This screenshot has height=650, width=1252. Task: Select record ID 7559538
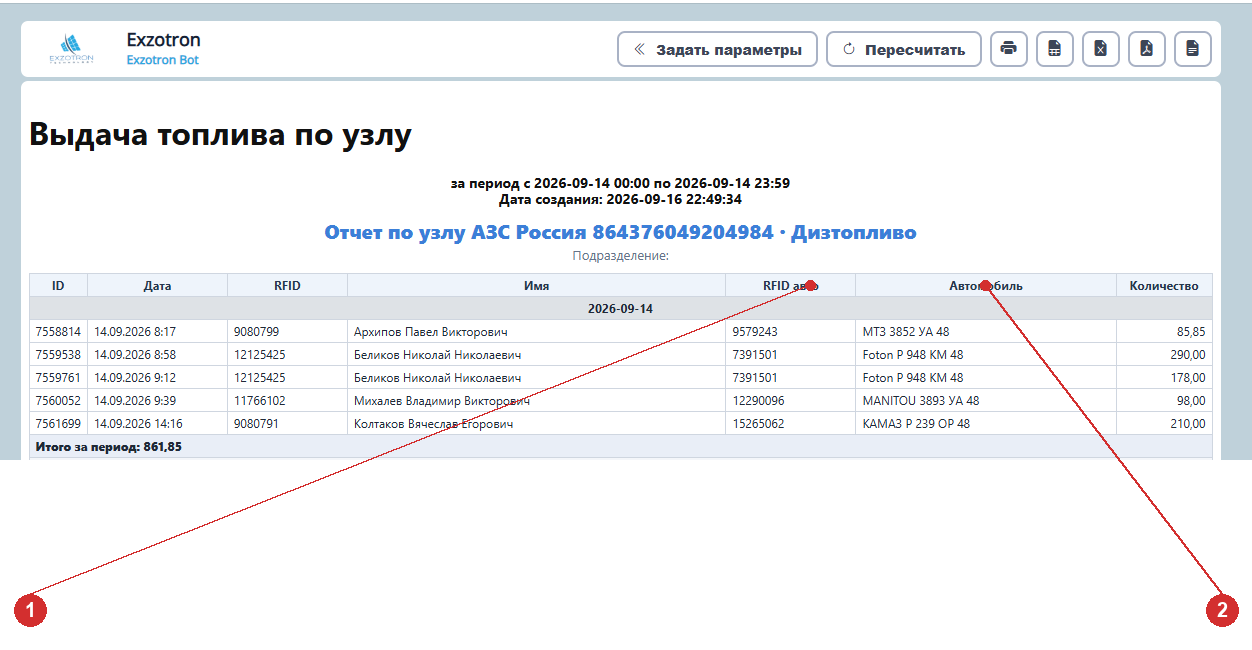(x=58, y=354)
